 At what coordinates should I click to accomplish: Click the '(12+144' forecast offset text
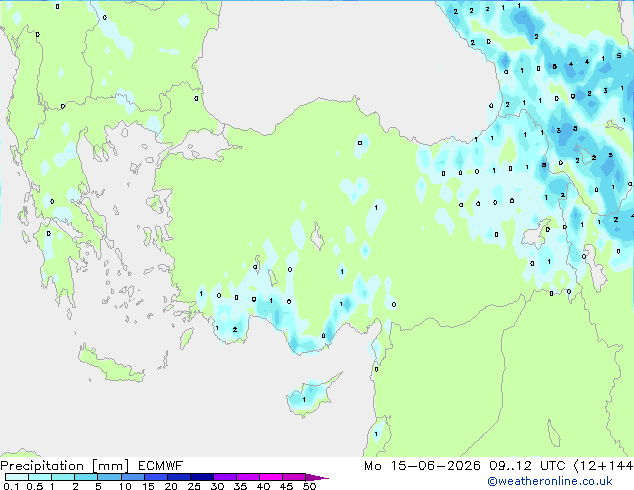click(x=604, y=466)
